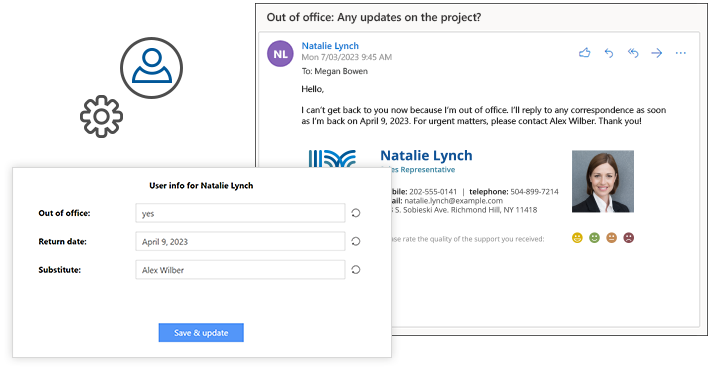Click the mobile number 202-555-0141
Screen dimensions: 710x370
(433, 192)
